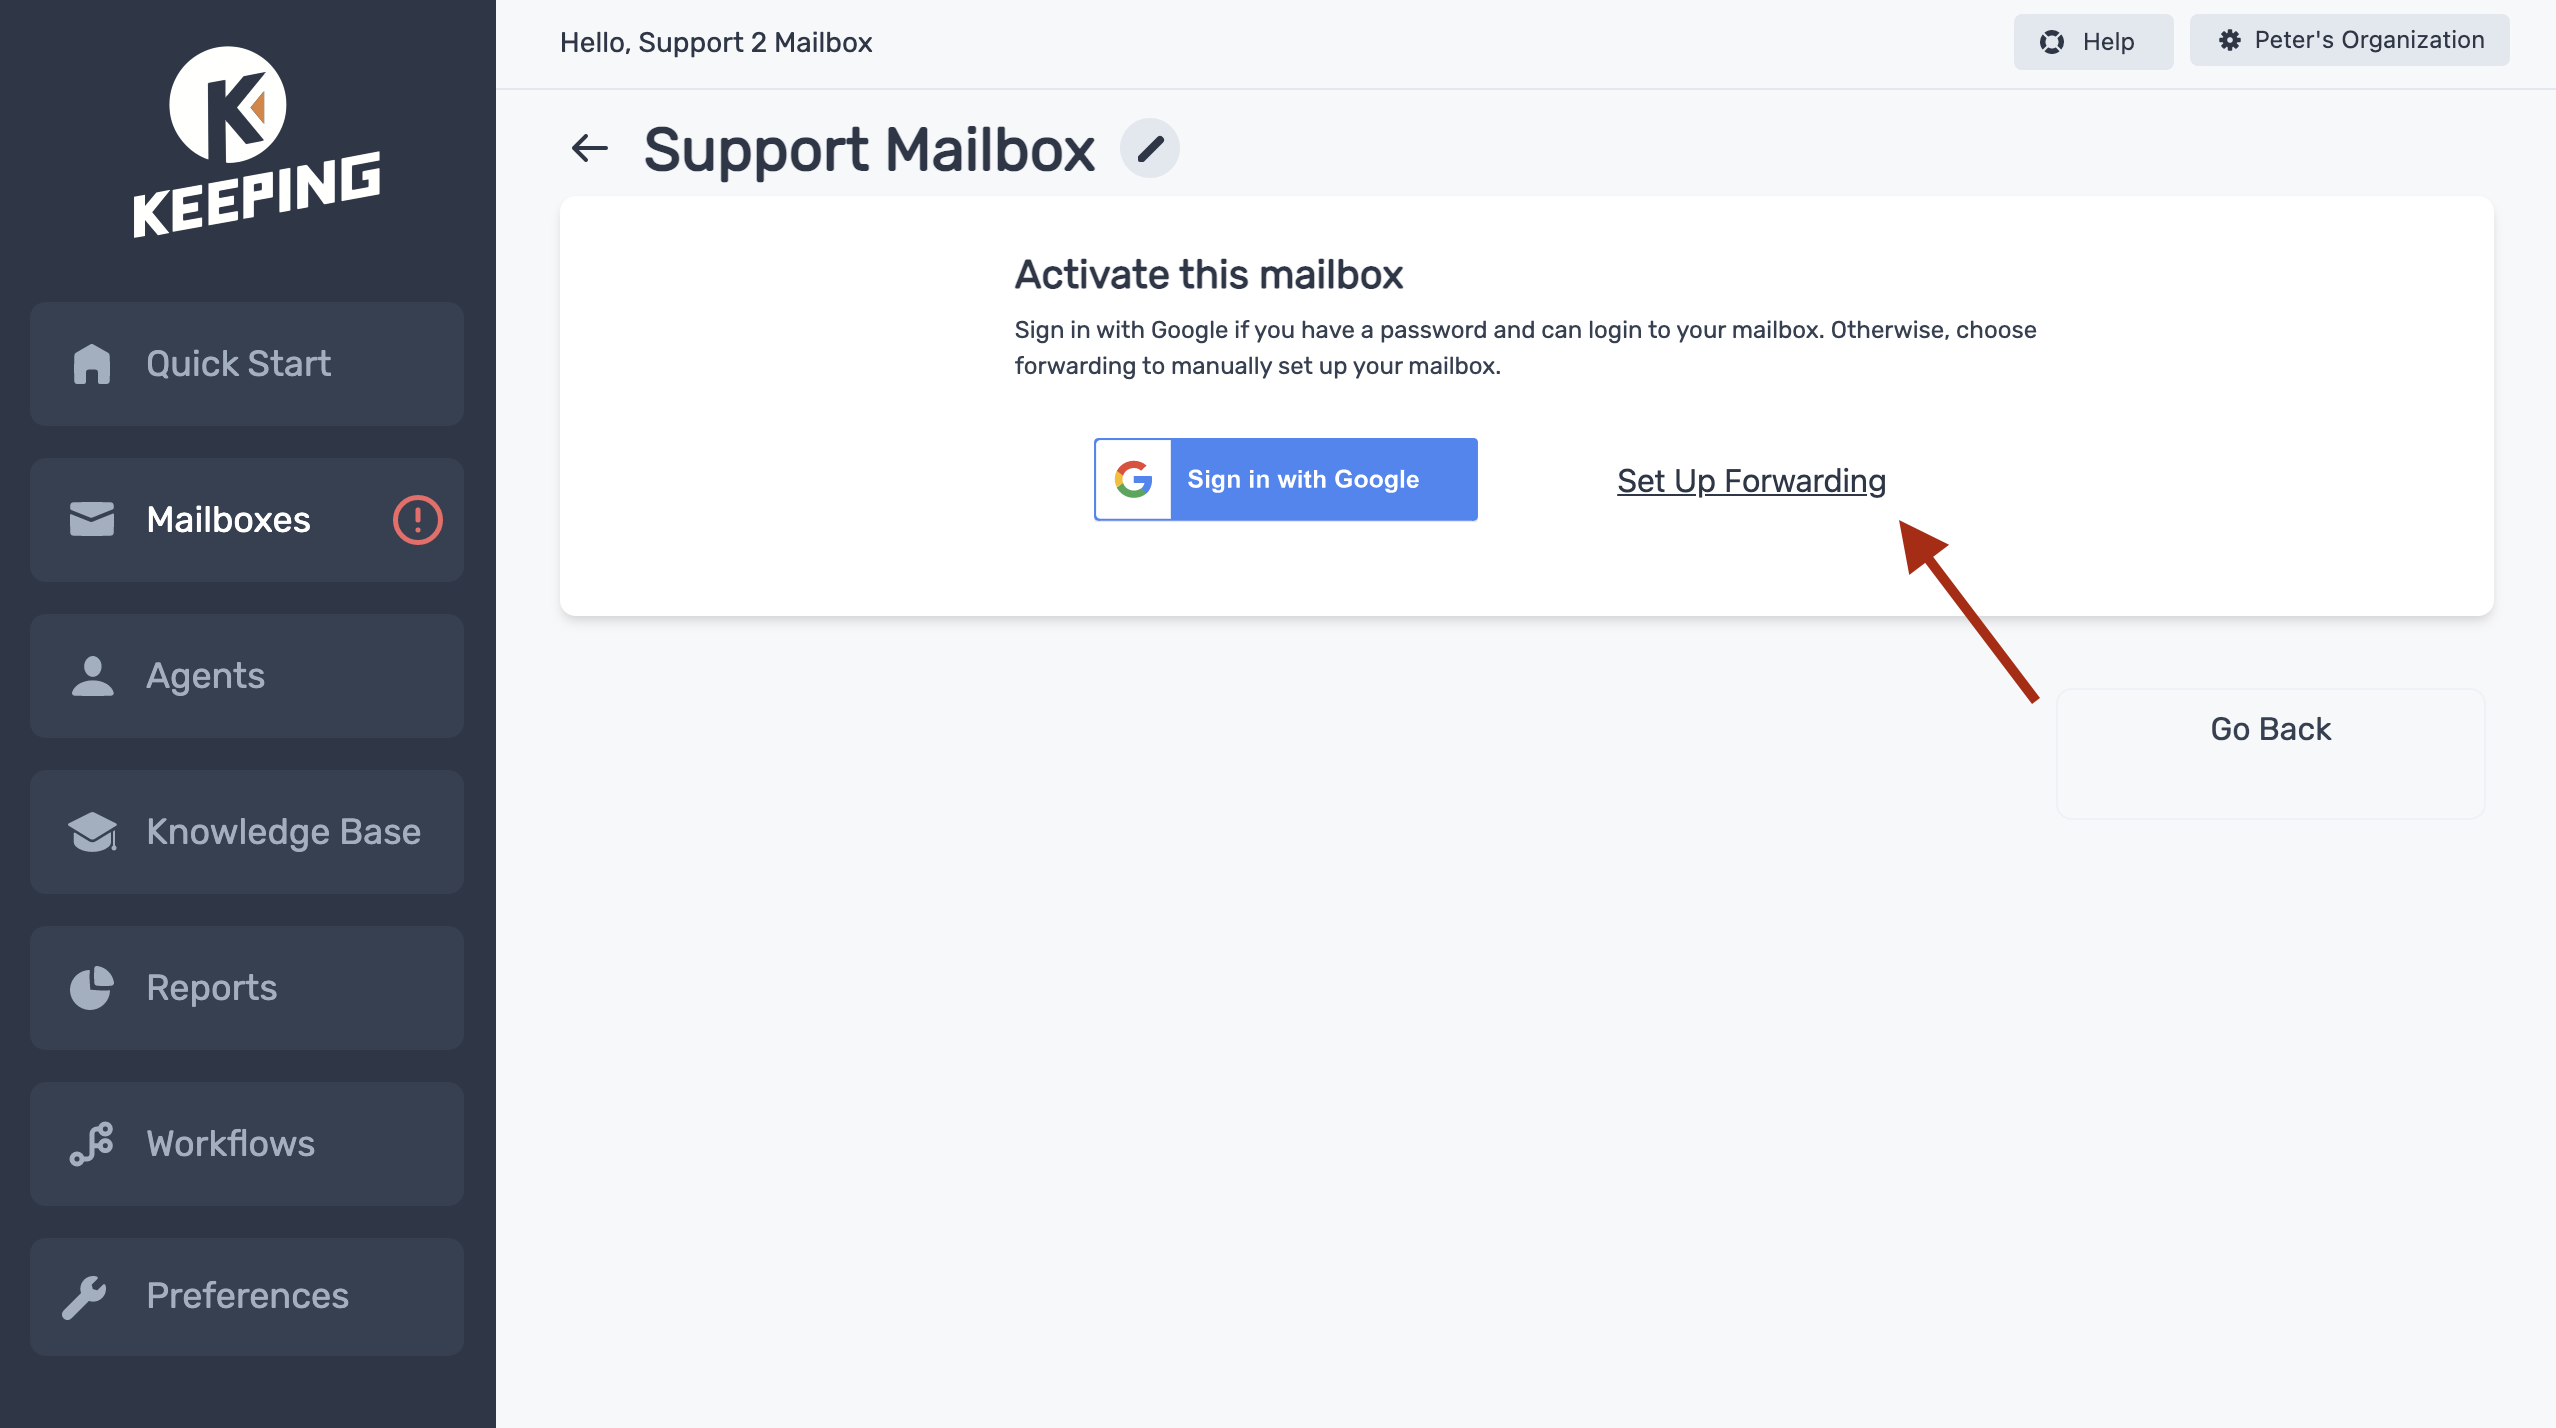Click the red alert icon on Mailboxes
2556x1428 pixels.
417,520
